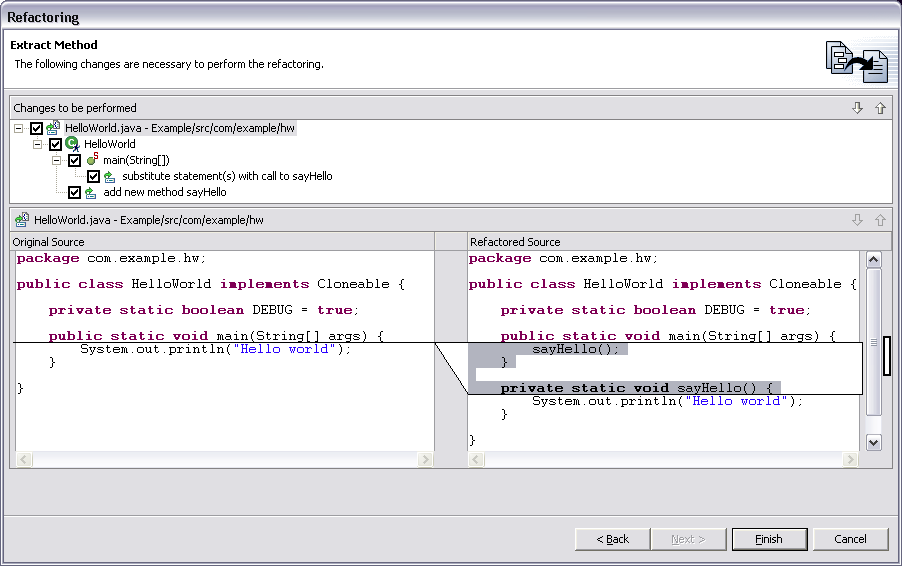Collapse the main(String[]) tree node
The width and height of the screenshot is (902, 566).
tap(57, 160)
